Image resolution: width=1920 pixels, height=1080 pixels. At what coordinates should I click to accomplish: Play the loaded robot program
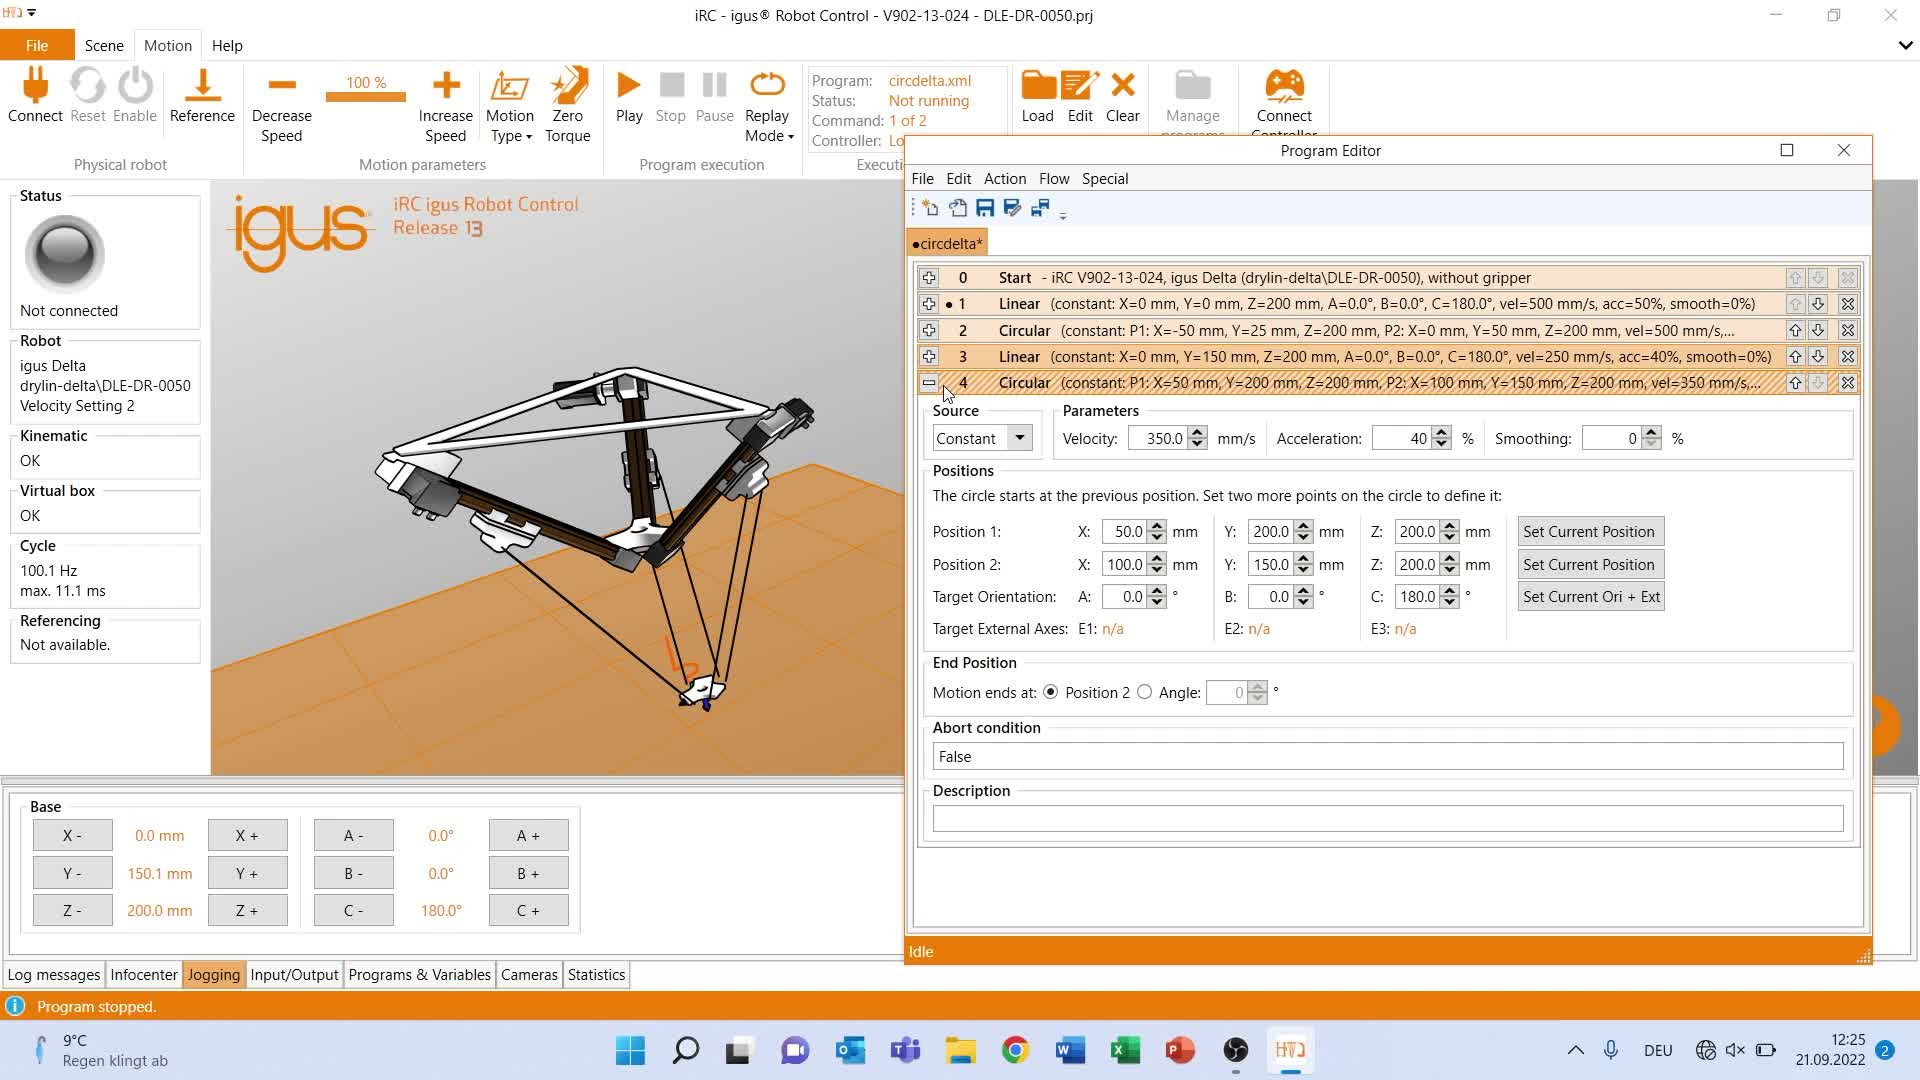point(629,96)
